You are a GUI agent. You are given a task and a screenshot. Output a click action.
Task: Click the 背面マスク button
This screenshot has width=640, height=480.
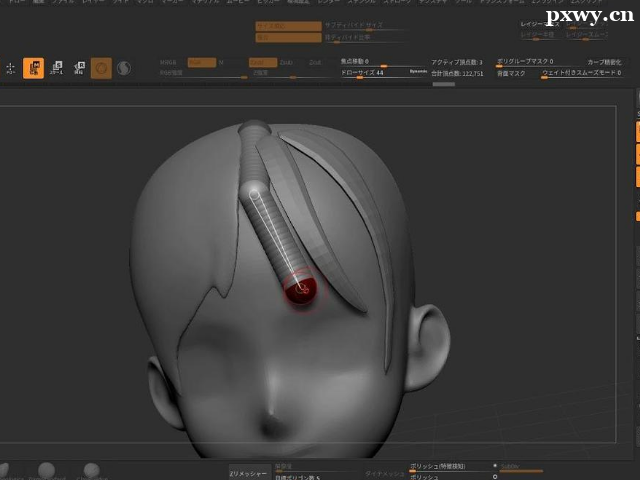511,74
